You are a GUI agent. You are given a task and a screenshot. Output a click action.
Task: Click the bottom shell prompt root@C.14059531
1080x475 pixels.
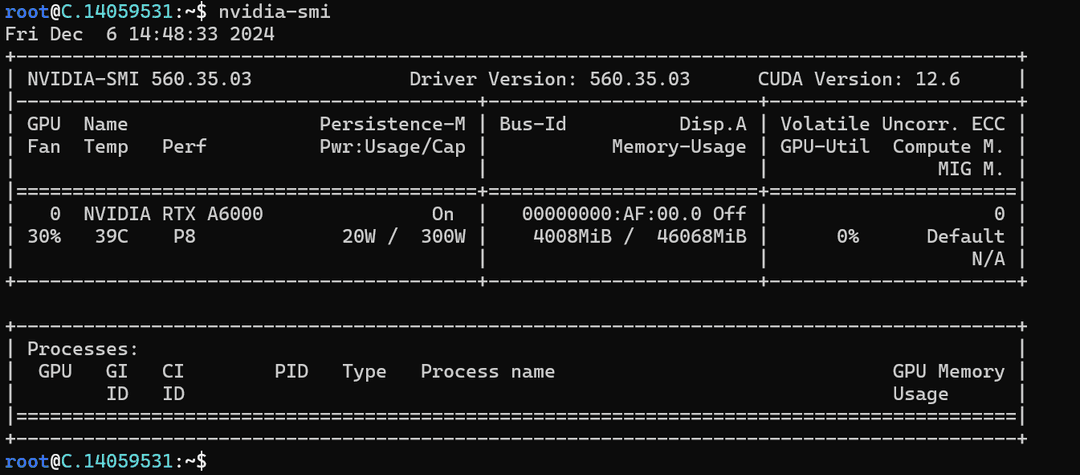pos(89,460)
